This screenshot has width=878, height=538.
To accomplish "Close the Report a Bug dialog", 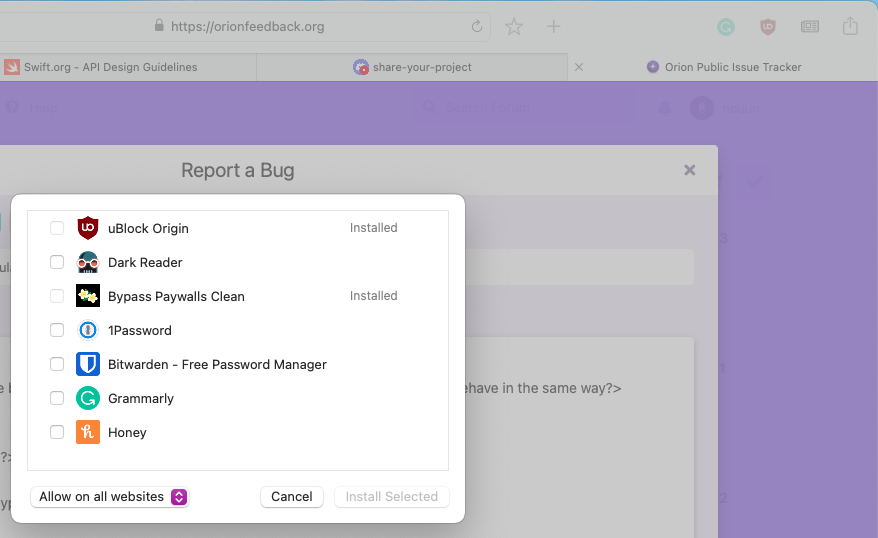I will point(689,170).
